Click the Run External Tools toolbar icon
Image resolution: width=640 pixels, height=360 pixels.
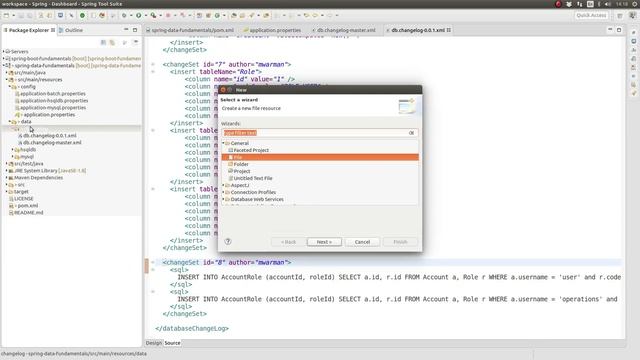click(x=153, y=16)
